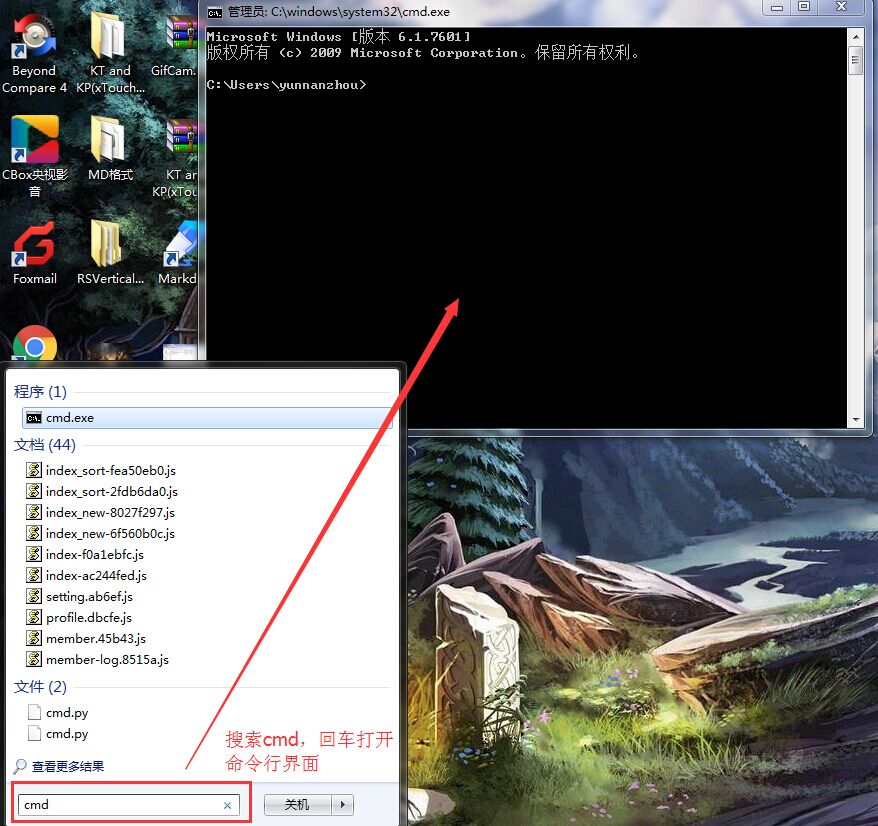Open the KT and KP(xTouch...) folder
The width and height of the screenshot is (878, 826).
click(x=110, y=53)
